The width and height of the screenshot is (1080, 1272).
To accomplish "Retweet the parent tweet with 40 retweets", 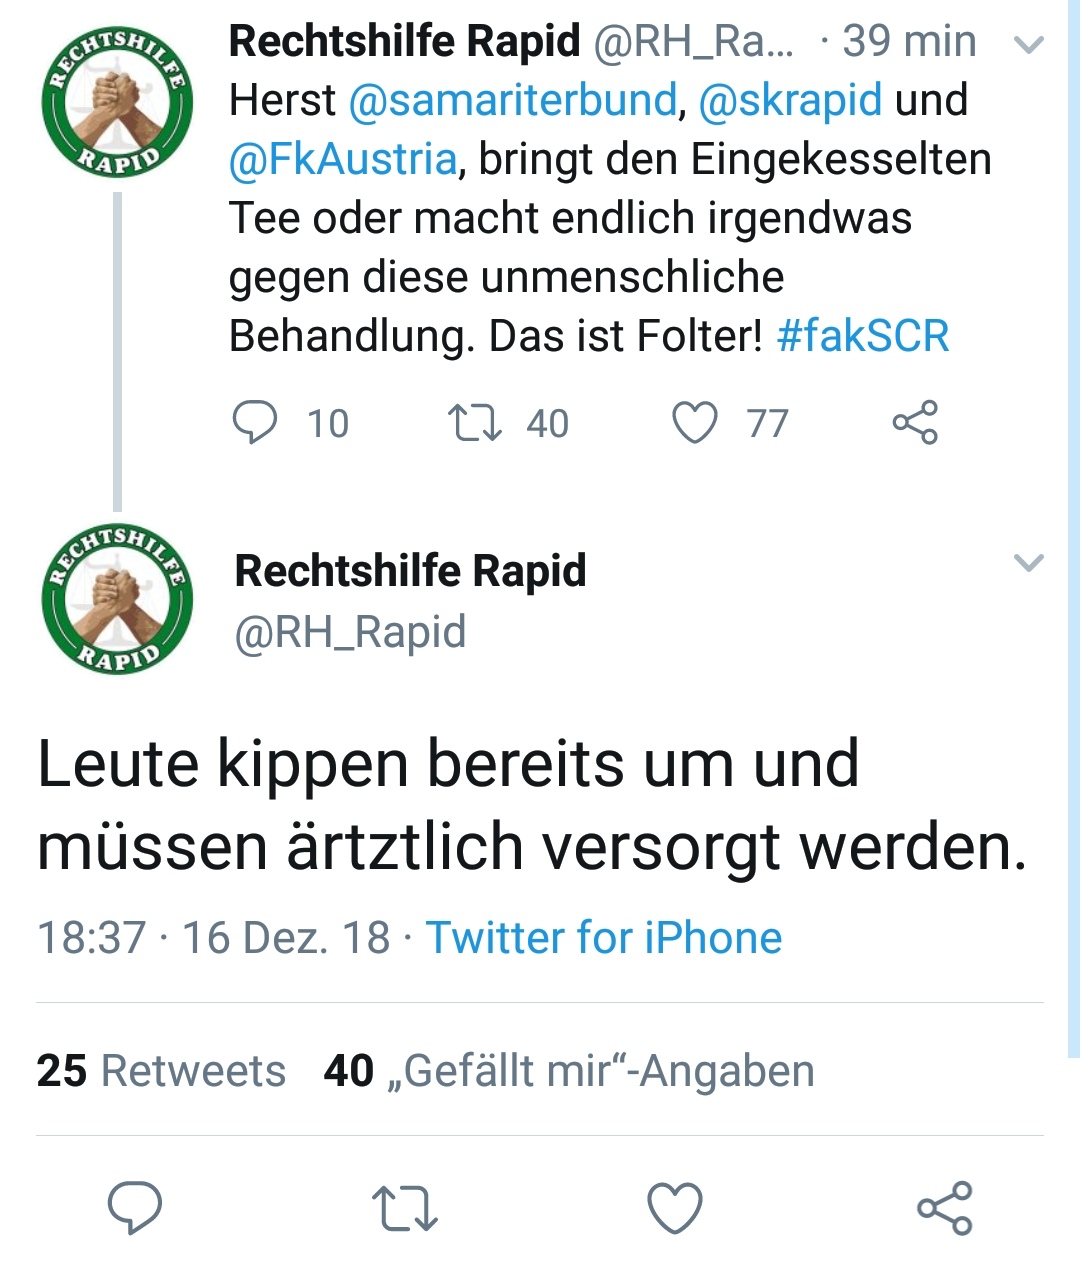I will tap(474, 422).
